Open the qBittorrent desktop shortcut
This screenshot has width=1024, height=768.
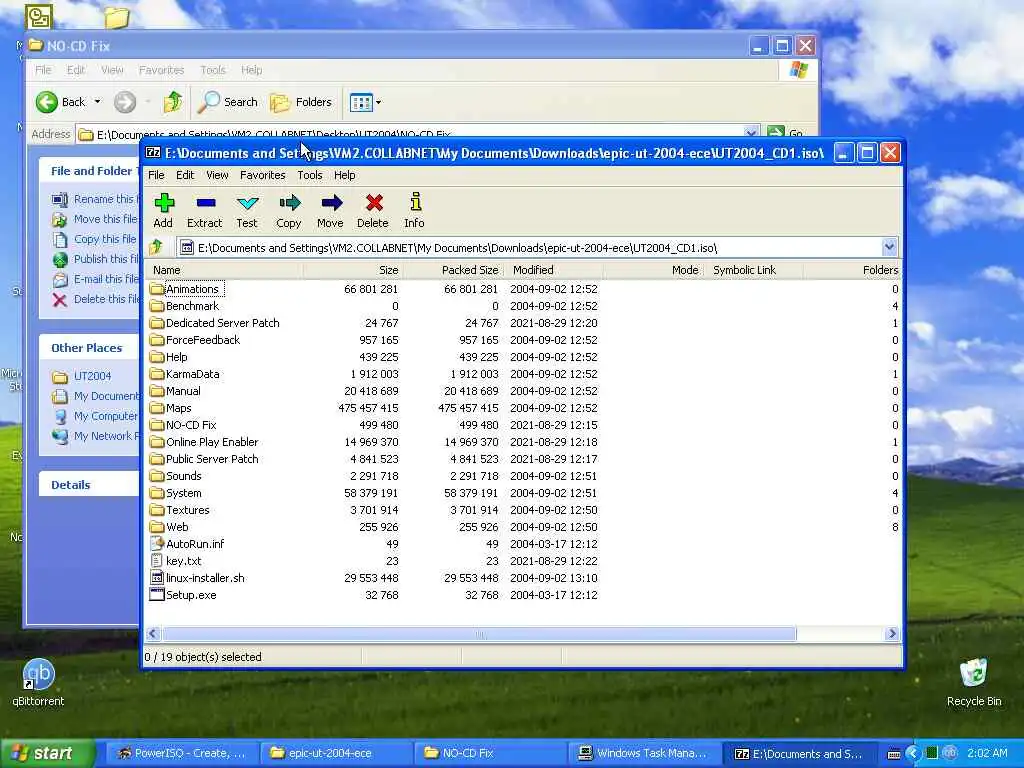click(x=38, y=682)
